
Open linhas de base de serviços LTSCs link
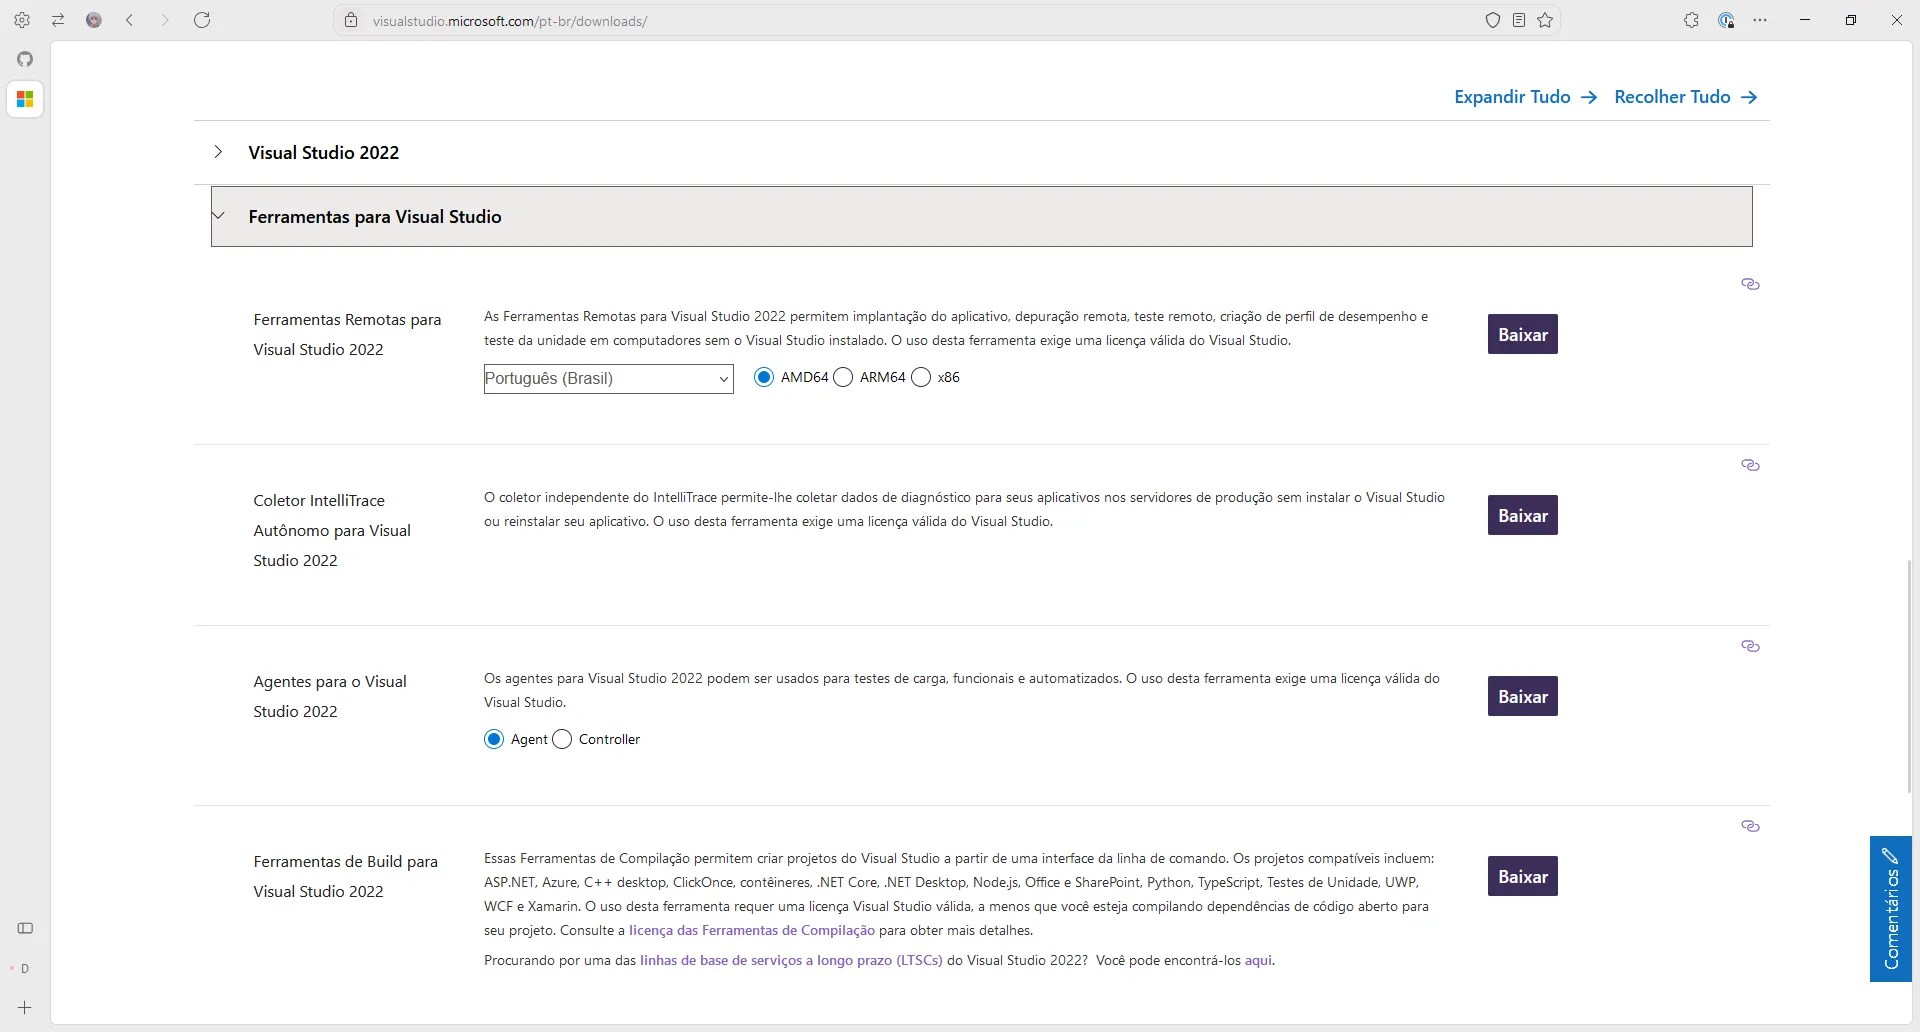791,960
